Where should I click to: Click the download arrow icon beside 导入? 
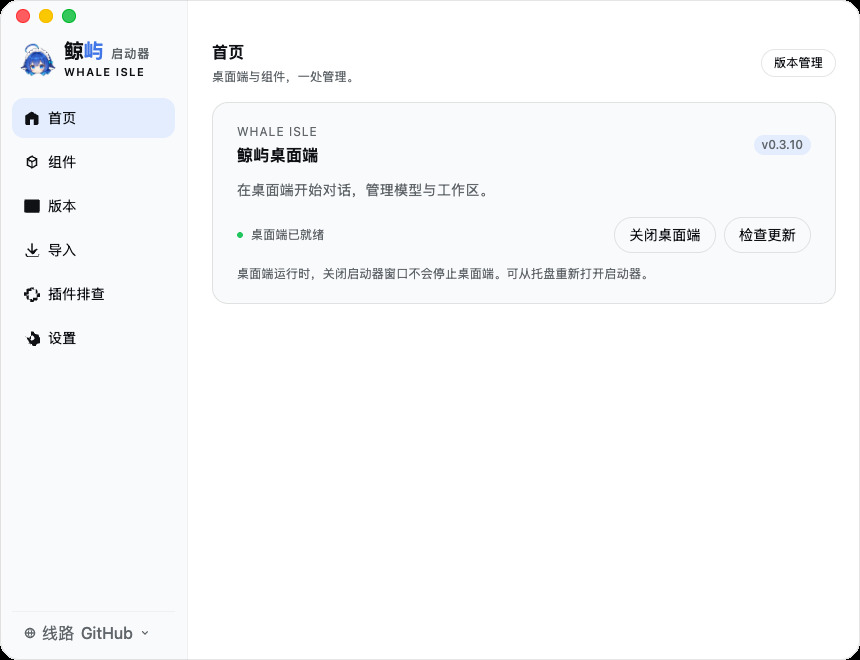[x=32, y=250]
